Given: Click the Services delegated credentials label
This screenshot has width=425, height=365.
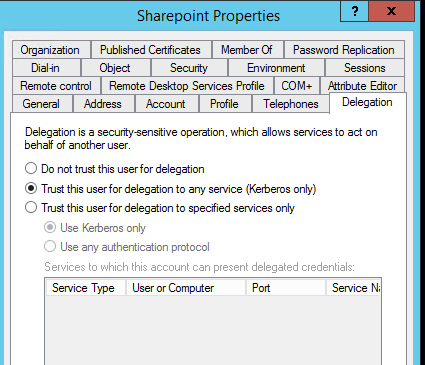Looking at the screenshot, I should 199,267.
